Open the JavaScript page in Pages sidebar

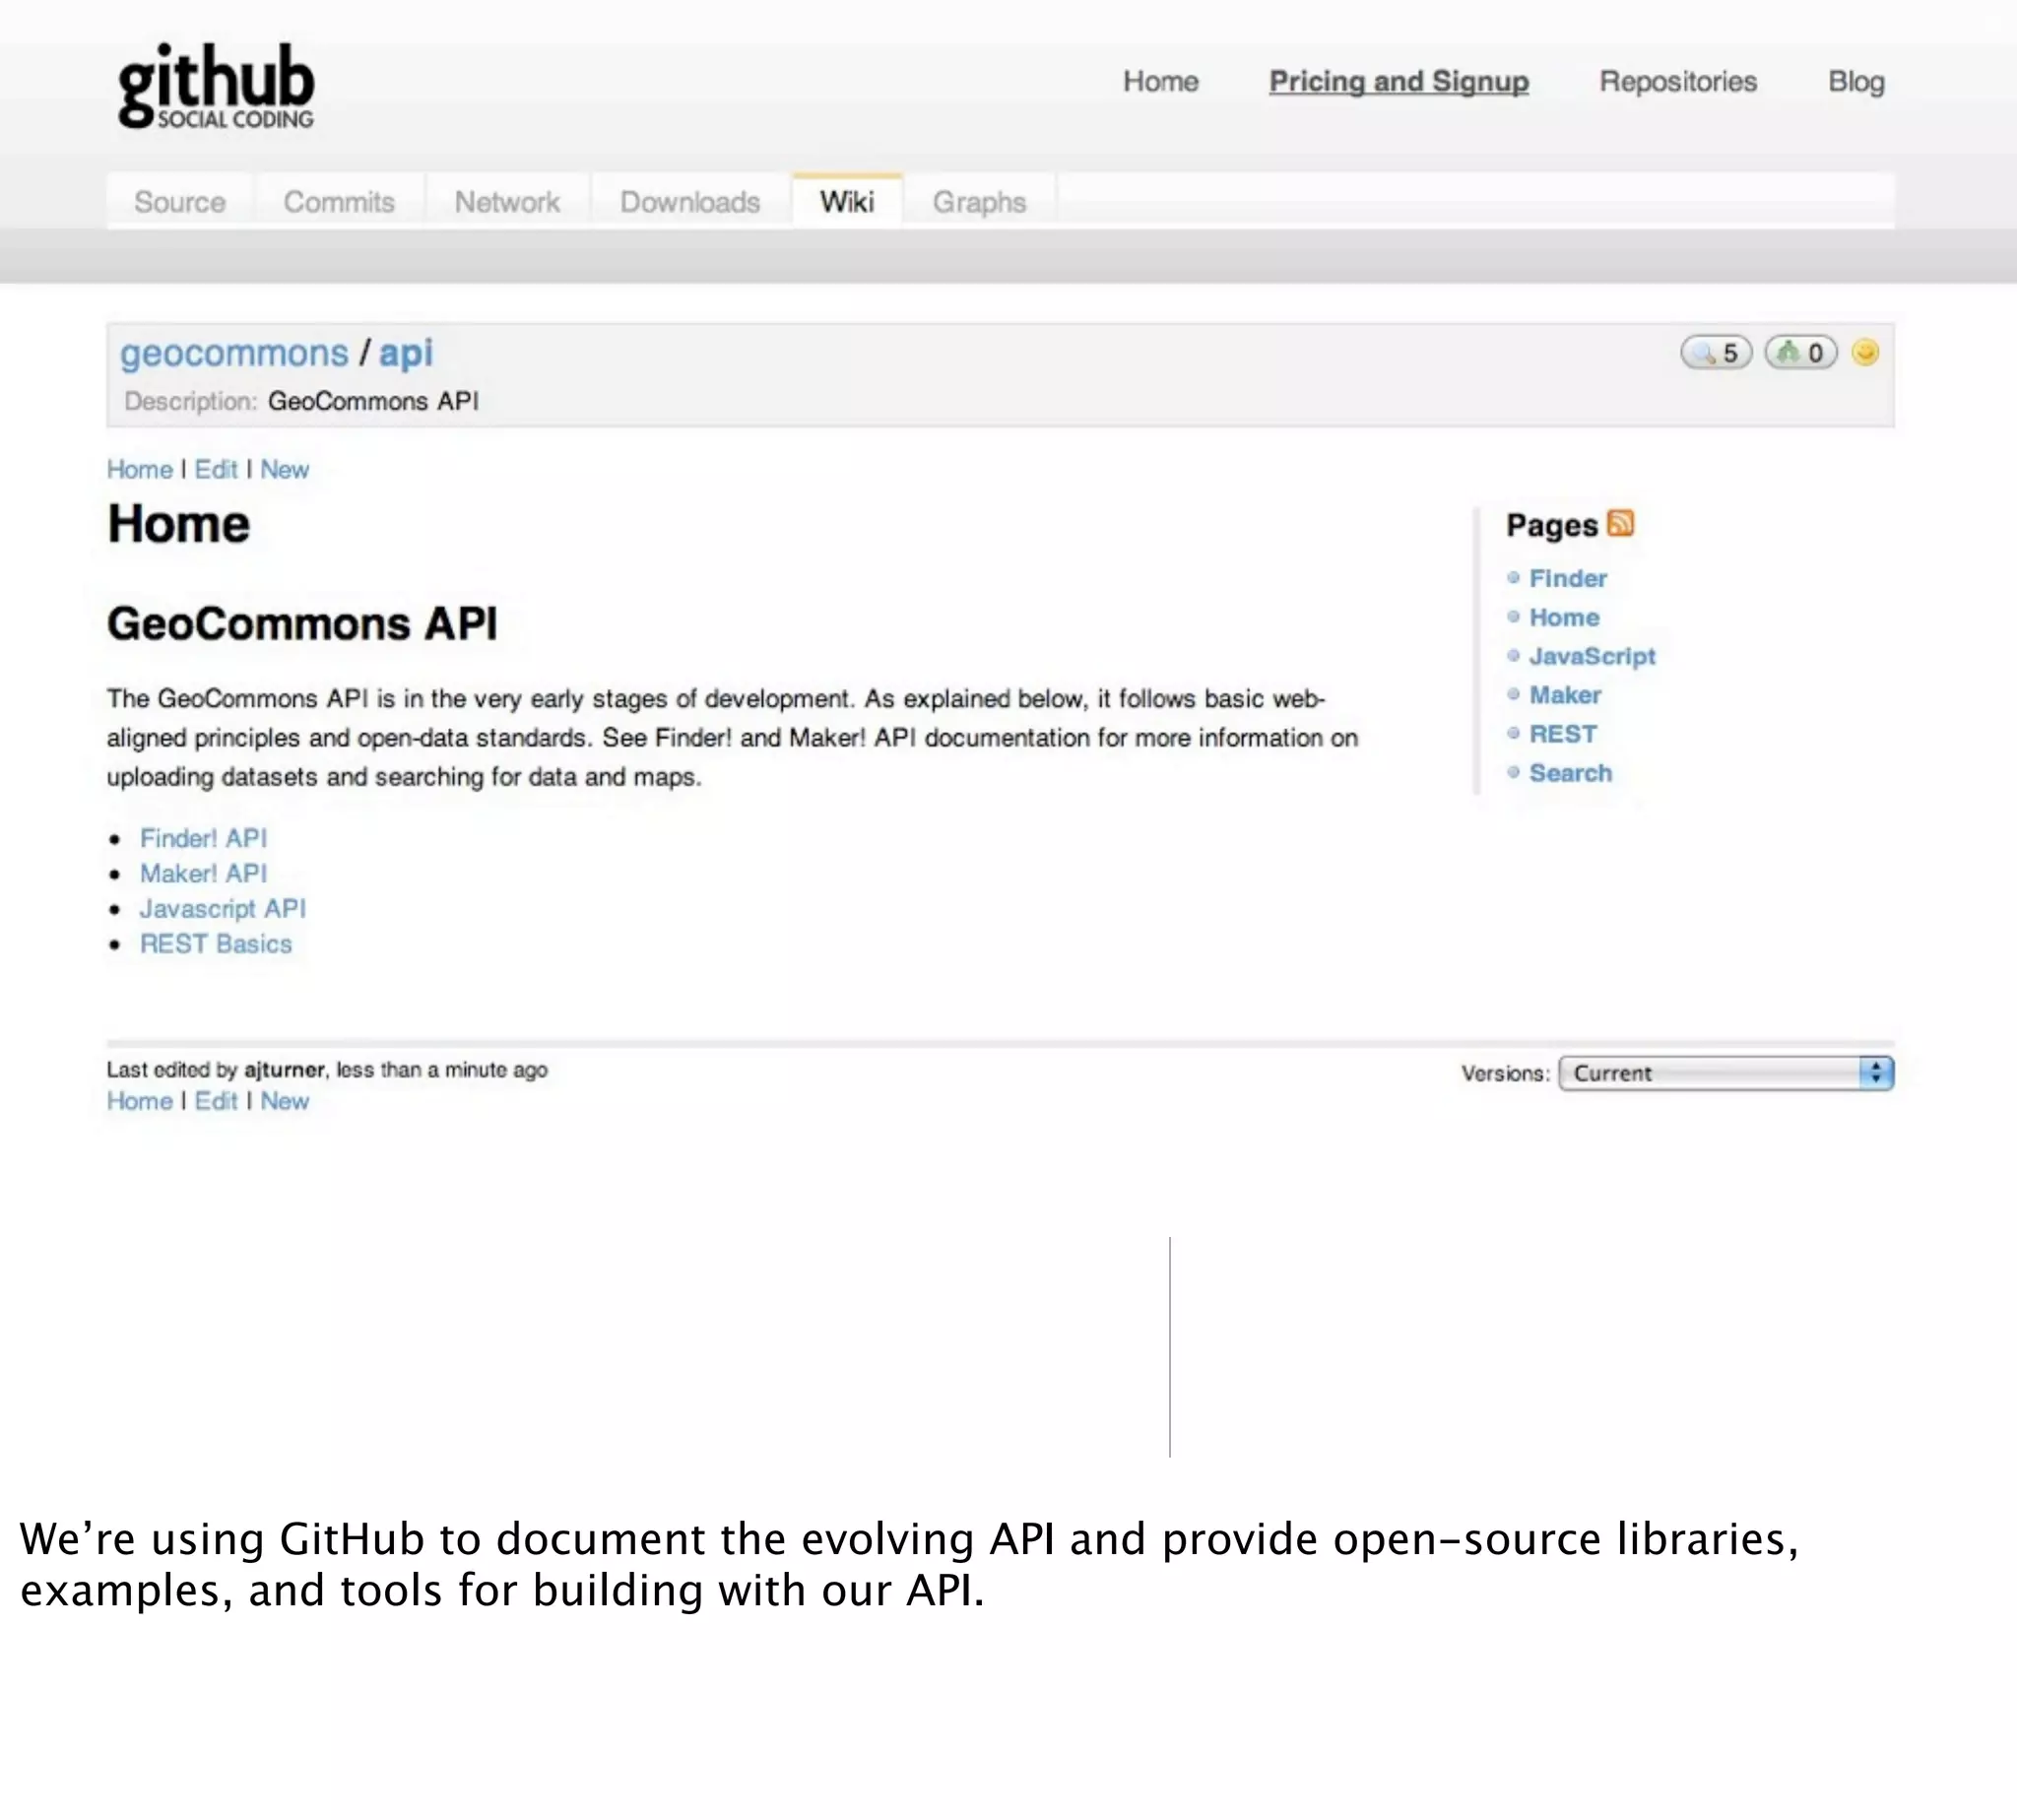(x=1592, y=656)
